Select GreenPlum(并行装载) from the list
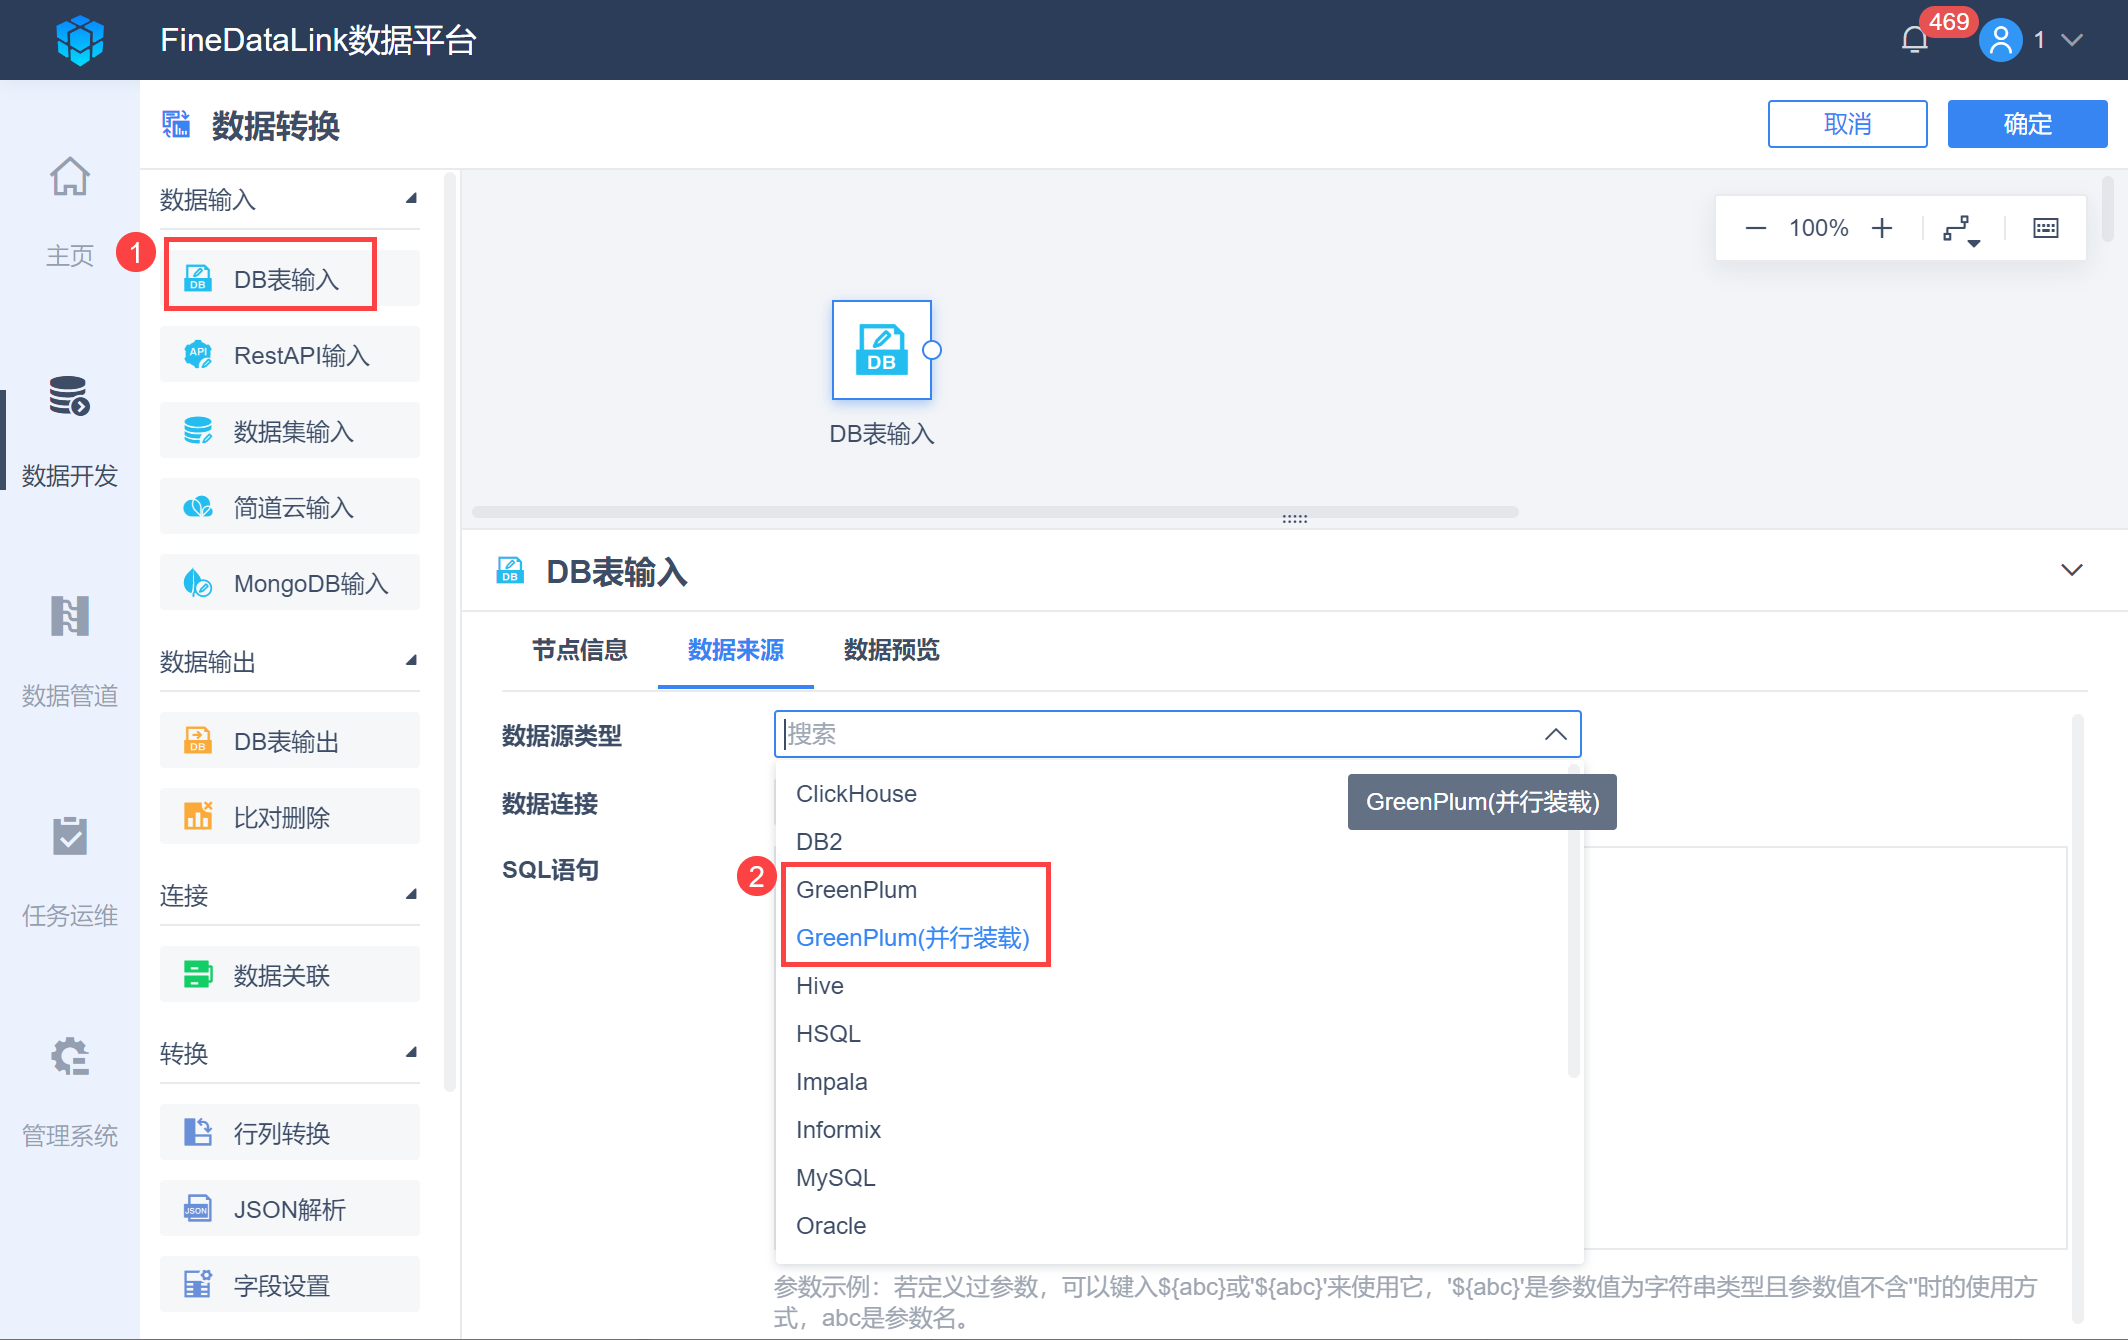Image resolution: width=2128 pixels, height=1340 pixels. point(912,938)
